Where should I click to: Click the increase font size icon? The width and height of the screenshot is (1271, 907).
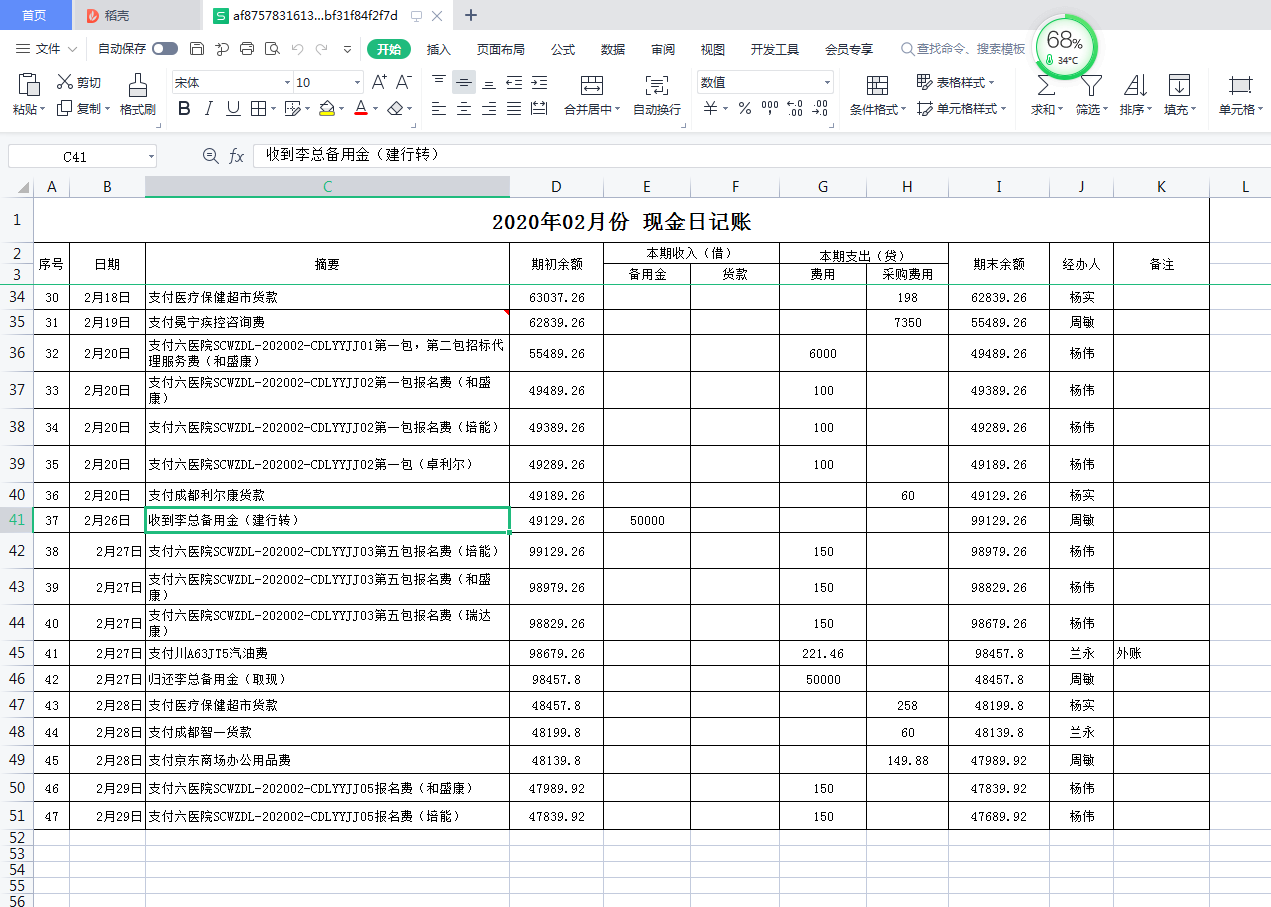point(379,83)
